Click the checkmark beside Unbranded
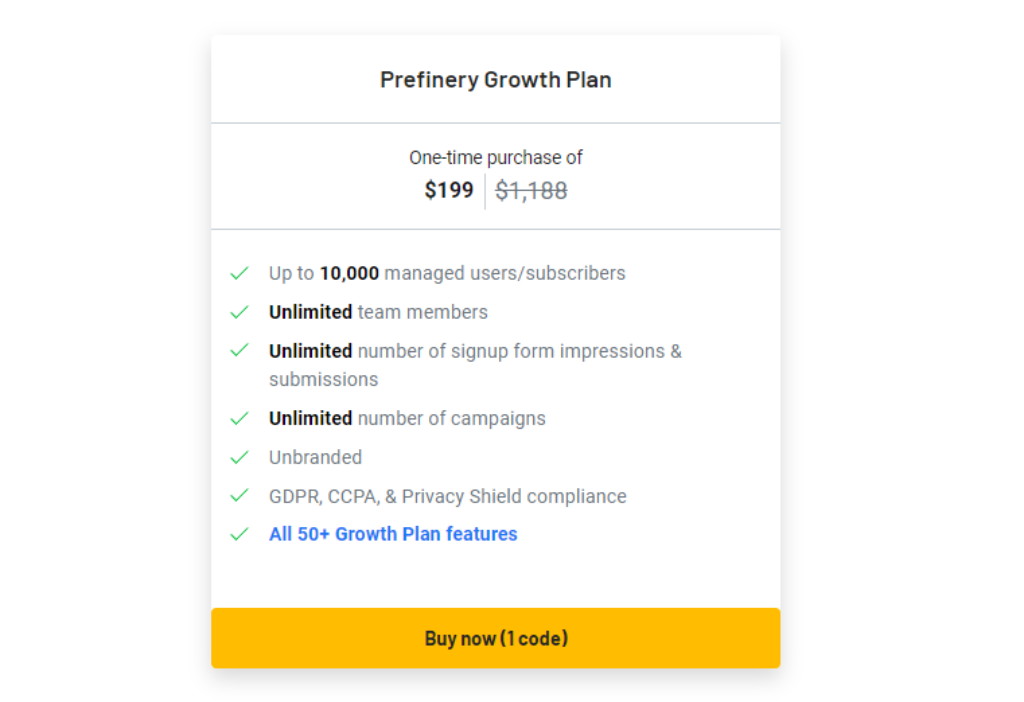 point(239,457)
